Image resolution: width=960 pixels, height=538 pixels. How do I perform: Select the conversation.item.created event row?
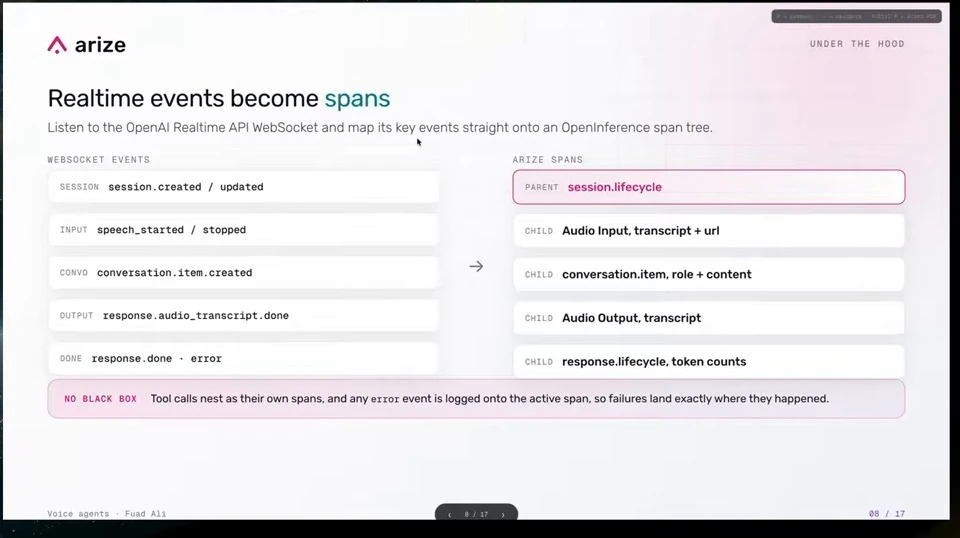click(x=244, y=272)
